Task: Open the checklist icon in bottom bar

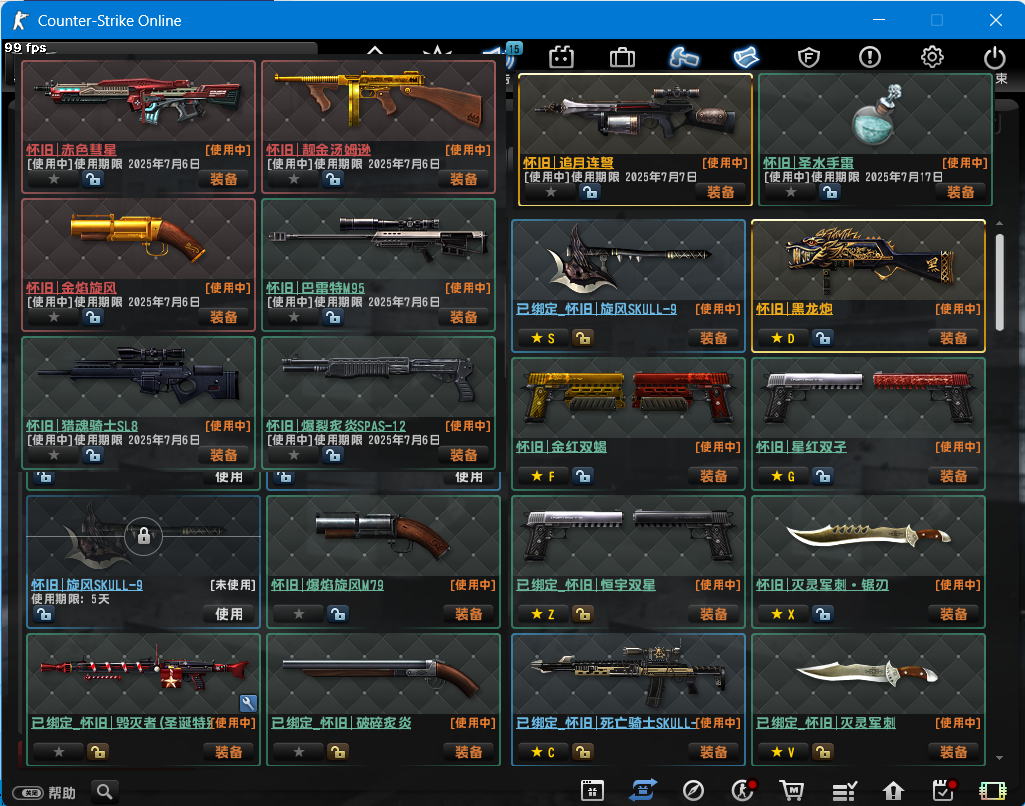Action: [x=844, y=790]
